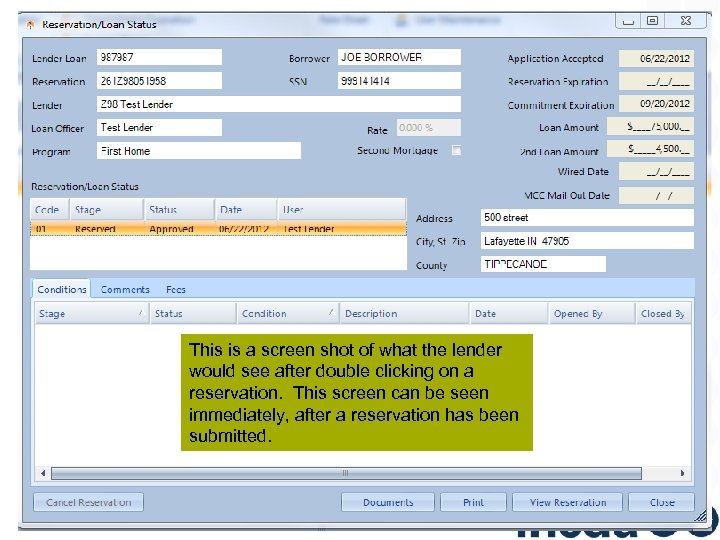
Task: Click the 2nd Loan Amount field
Action: coord(650,149)
